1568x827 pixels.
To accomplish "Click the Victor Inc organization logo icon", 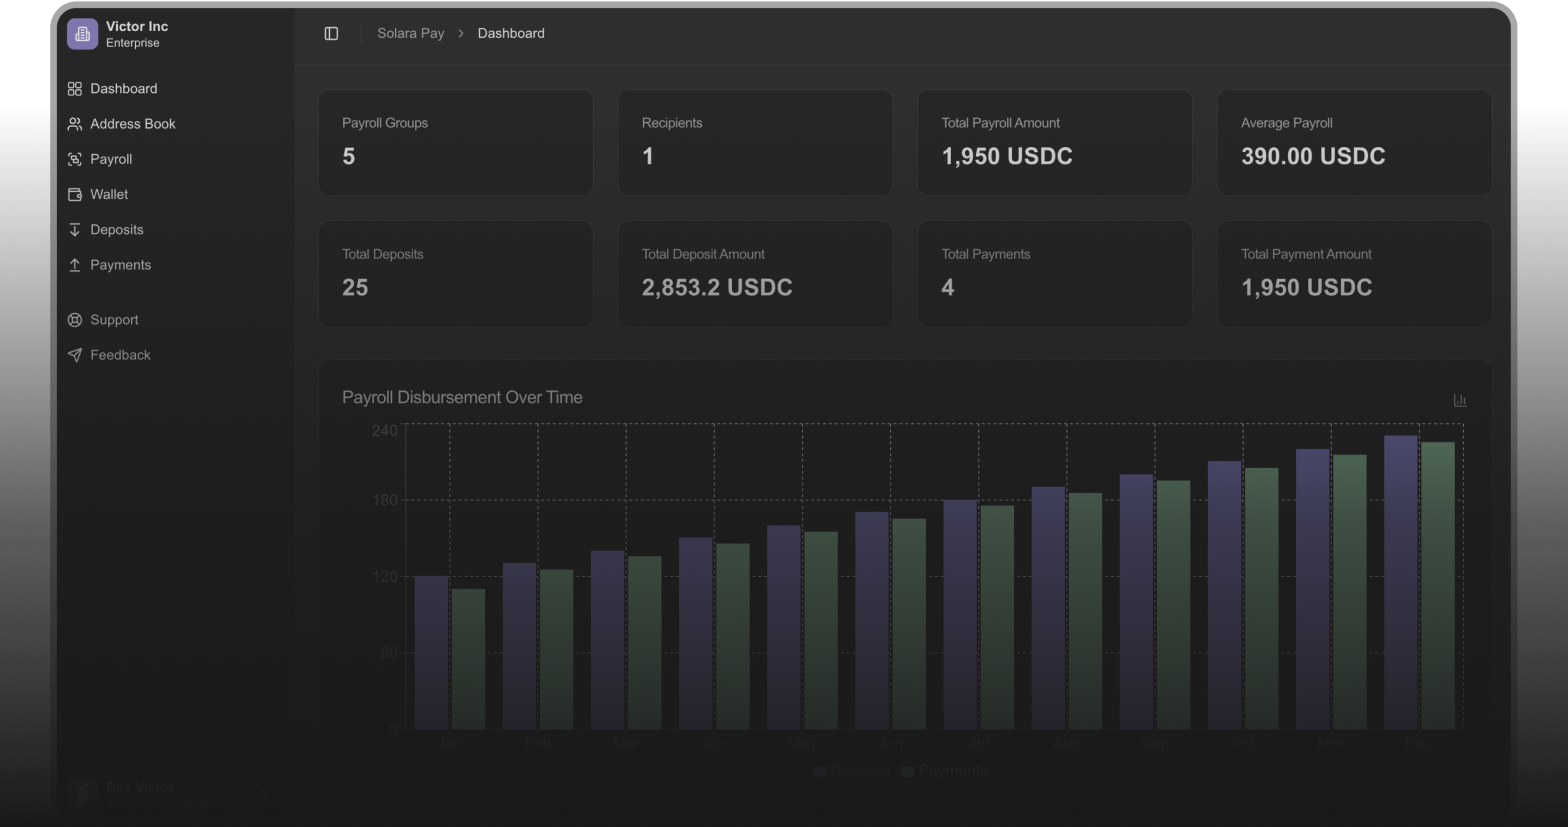I will (82, 34).
